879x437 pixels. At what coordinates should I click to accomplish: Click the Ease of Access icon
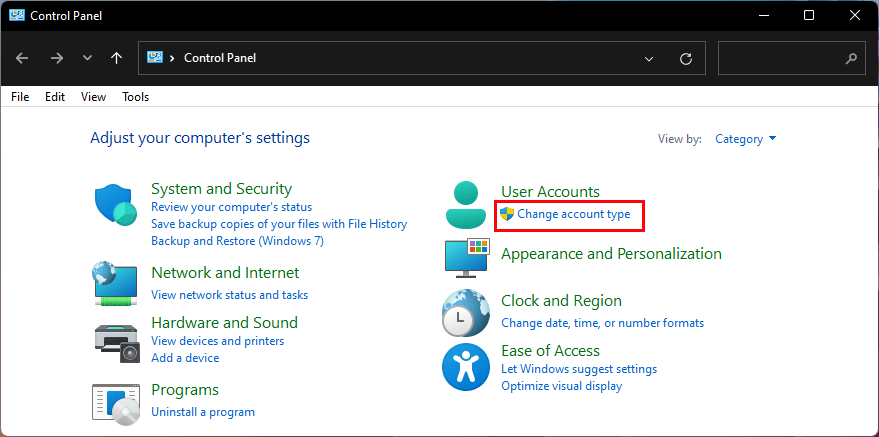point(466,367)
